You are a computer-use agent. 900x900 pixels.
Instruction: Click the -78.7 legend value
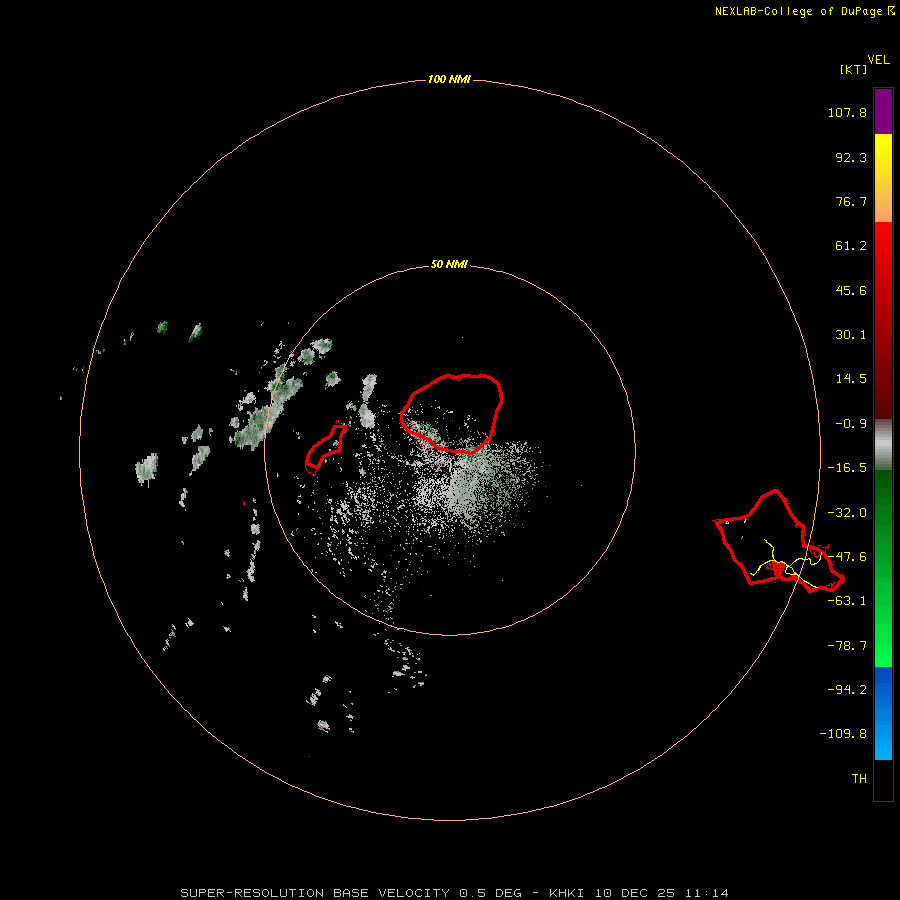(x=847, y=646)
